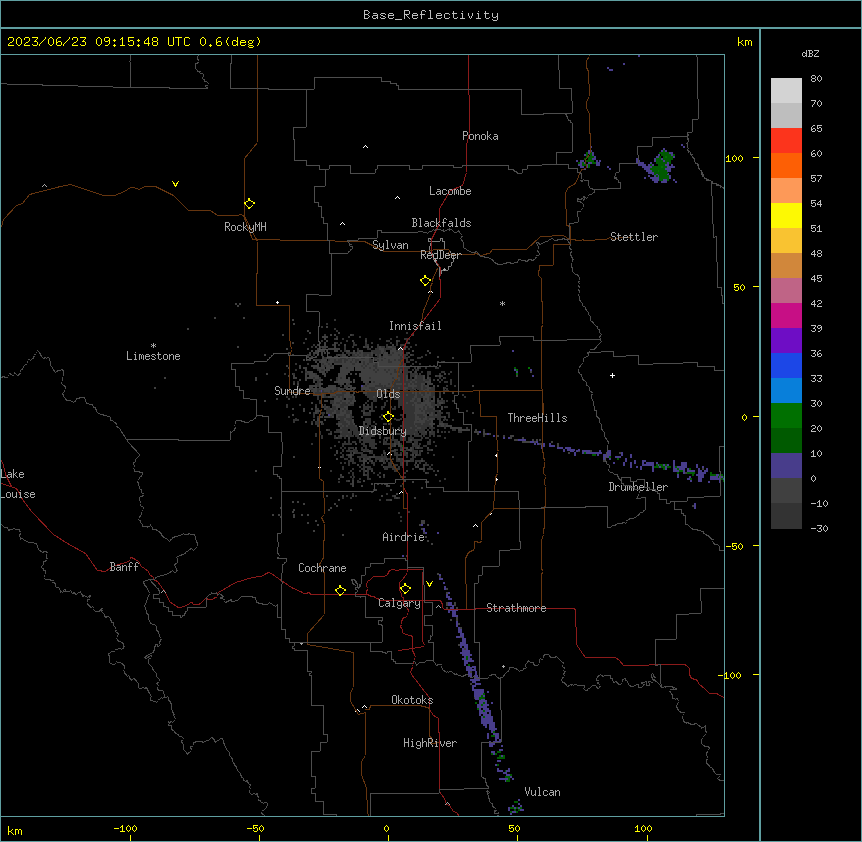The height and width of the screenshot is (842, 862).
Task: Click the yellow diamond marker above Calgary label
Action: point(405,589)
